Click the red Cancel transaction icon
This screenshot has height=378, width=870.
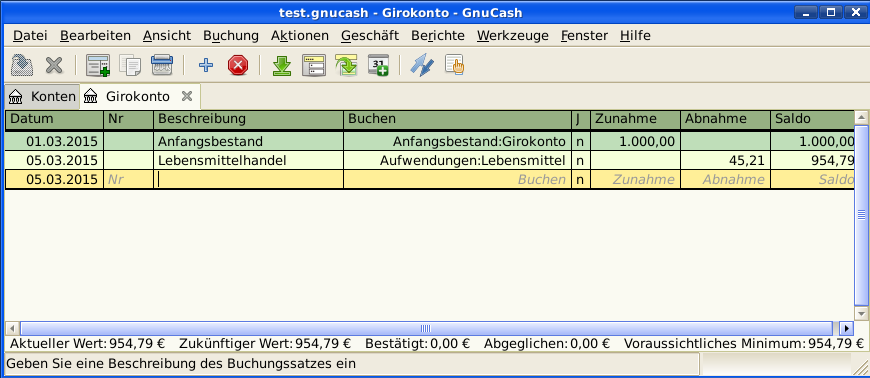pyautogui.click(x=238, y=65)
